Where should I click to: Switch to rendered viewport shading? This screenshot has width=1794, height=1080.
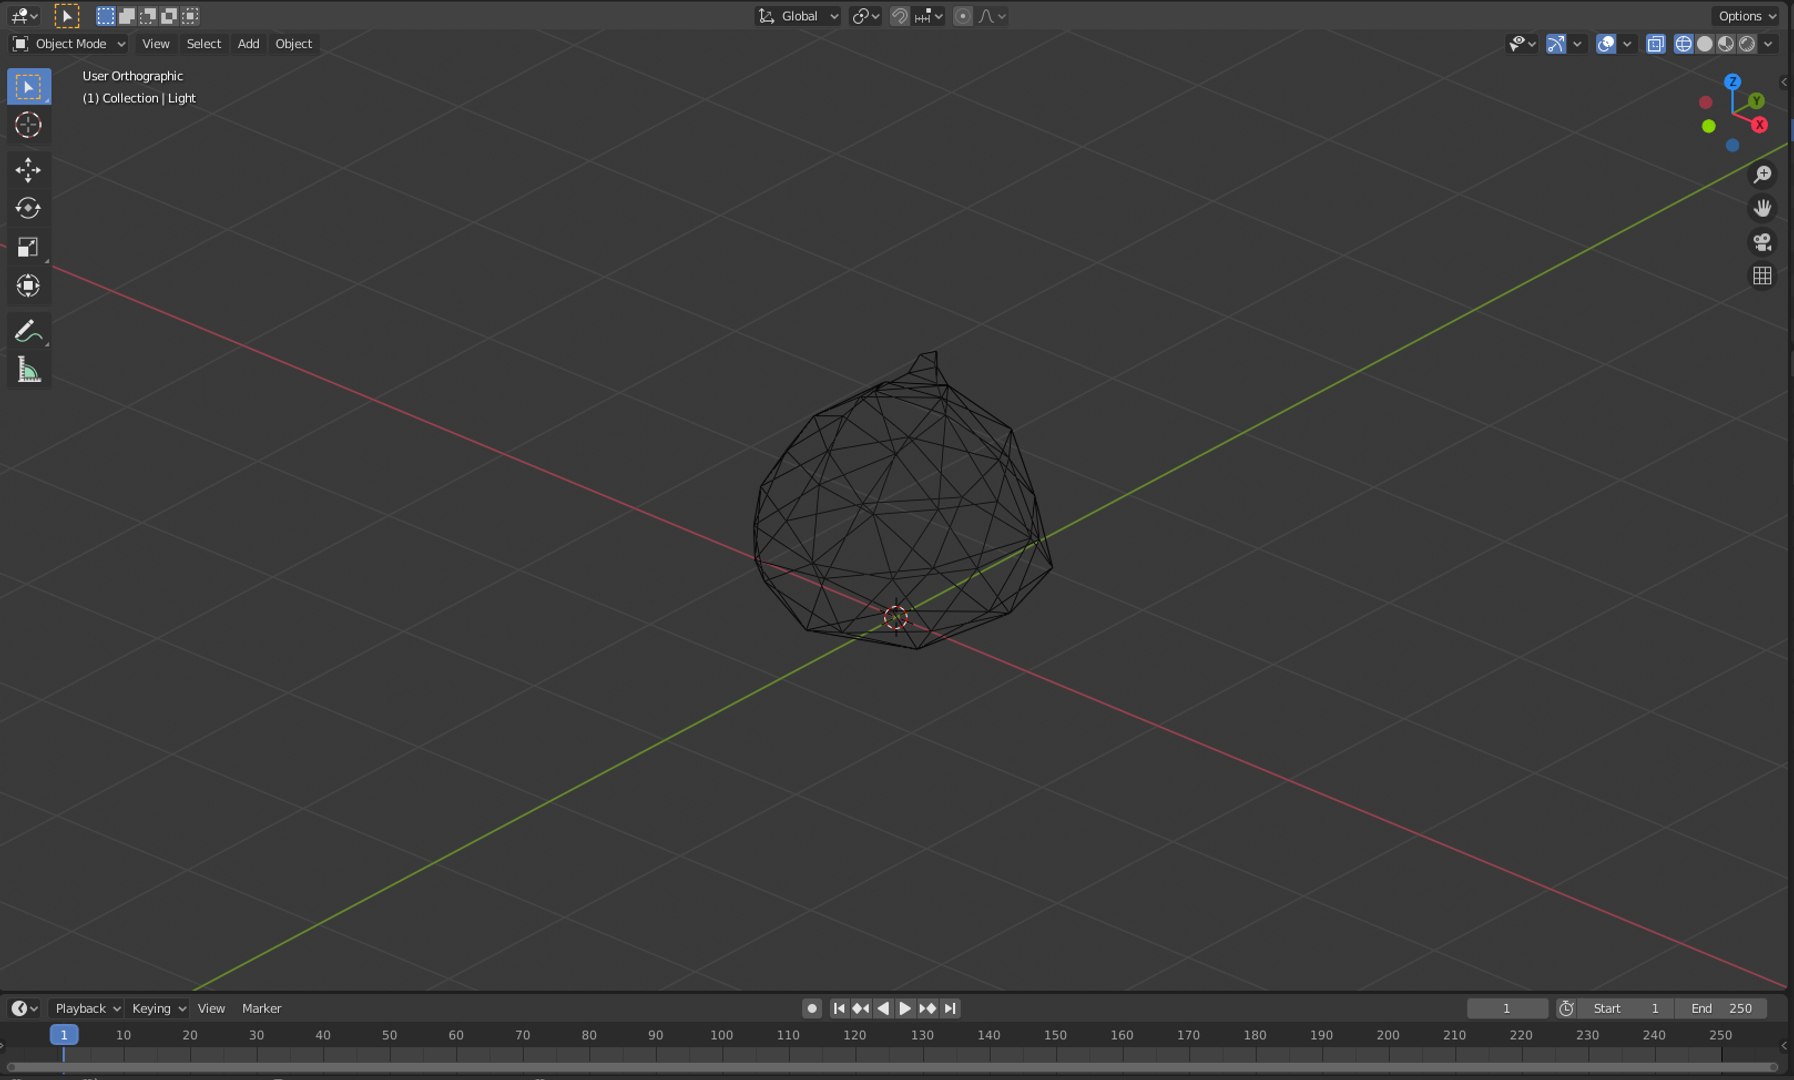pyautogui.click(x=1747, y=44)
